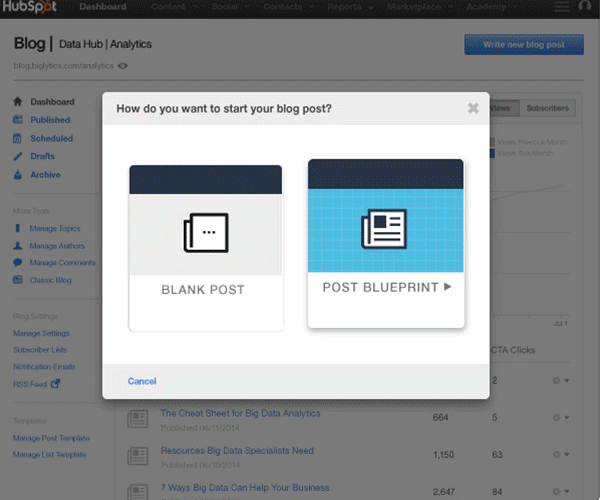
Task: Open Manage List Template
Action: point(50,454)
